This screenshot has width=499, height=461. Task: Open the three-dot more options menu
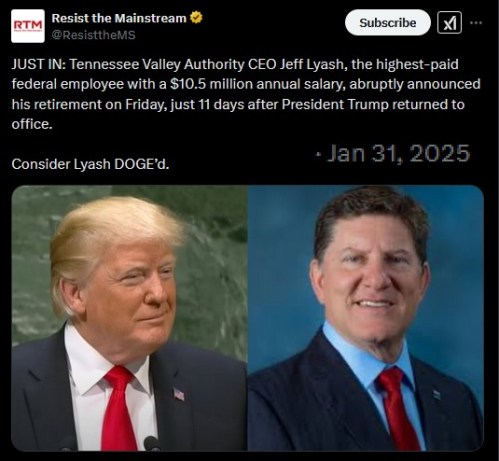[476, 23]
